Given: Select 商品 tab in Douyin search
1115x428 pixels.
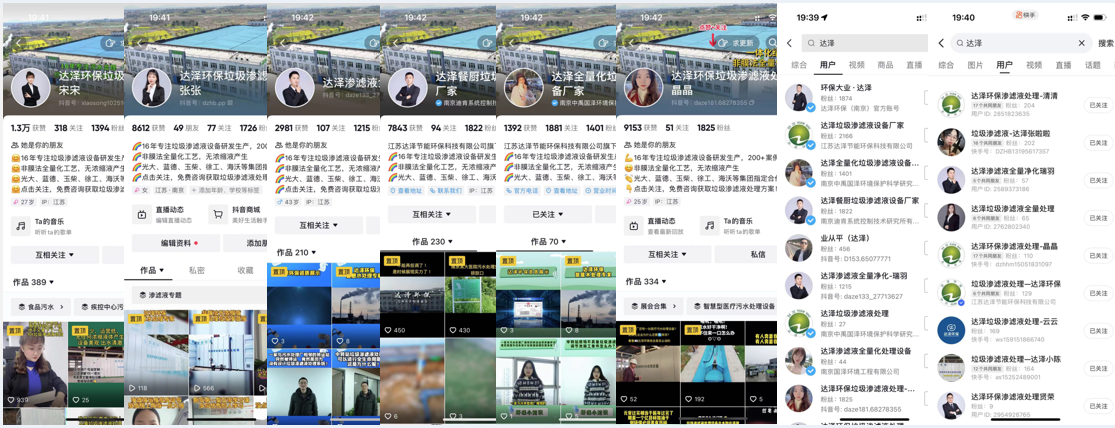Looking at the screenshot, I should click(x=885, y=65).
